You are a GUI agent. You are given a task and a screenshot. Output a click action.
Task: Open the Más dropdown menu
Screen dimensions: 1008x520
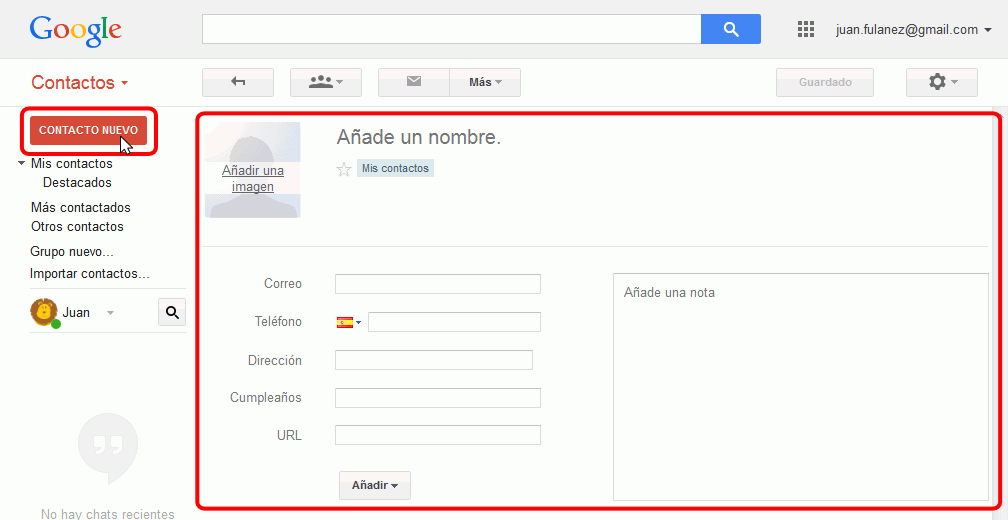pyautogui.click(x=485, y=82)
